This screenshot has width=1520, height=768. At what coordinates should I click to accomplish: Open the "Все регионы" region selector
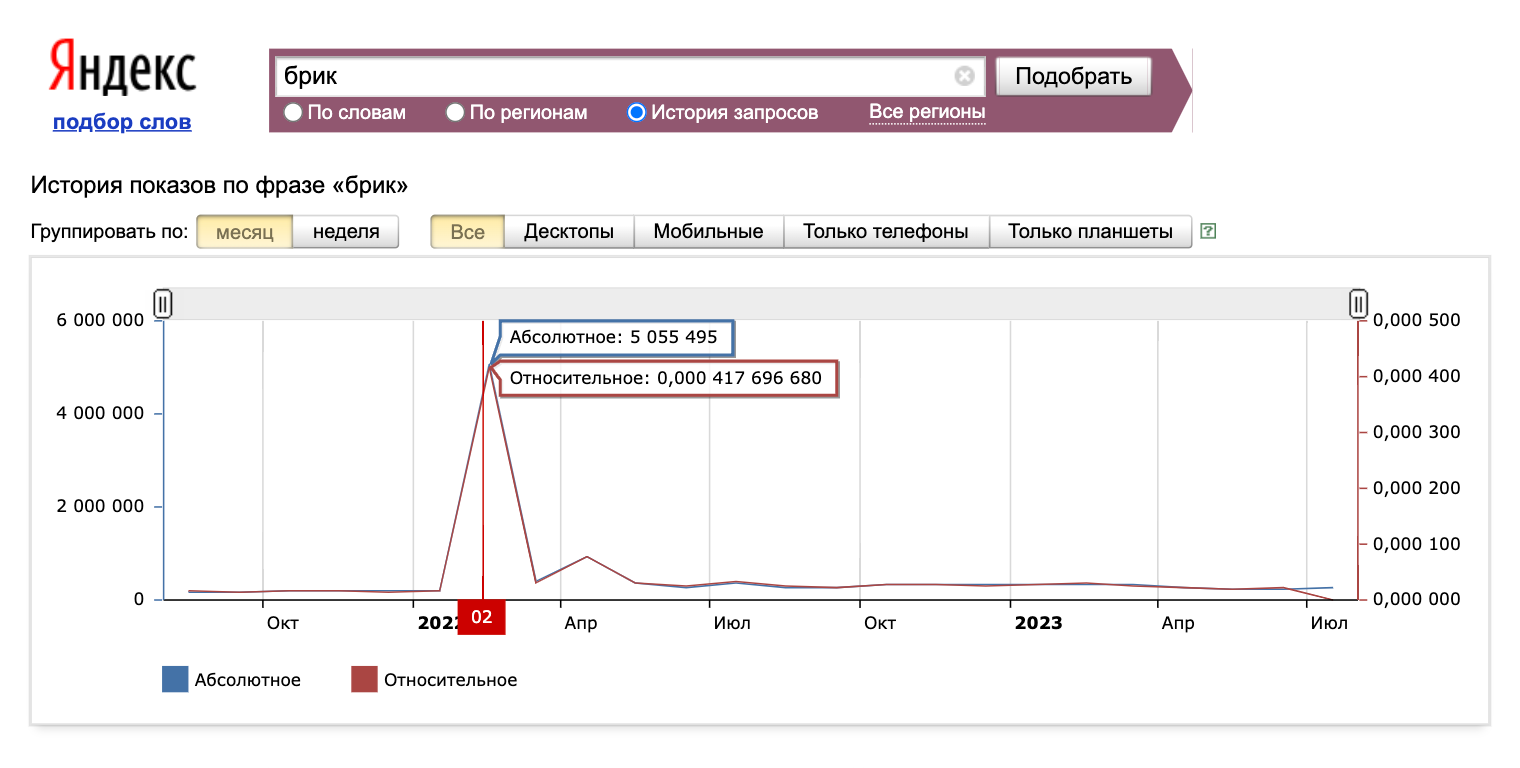[x=927, y=112]
